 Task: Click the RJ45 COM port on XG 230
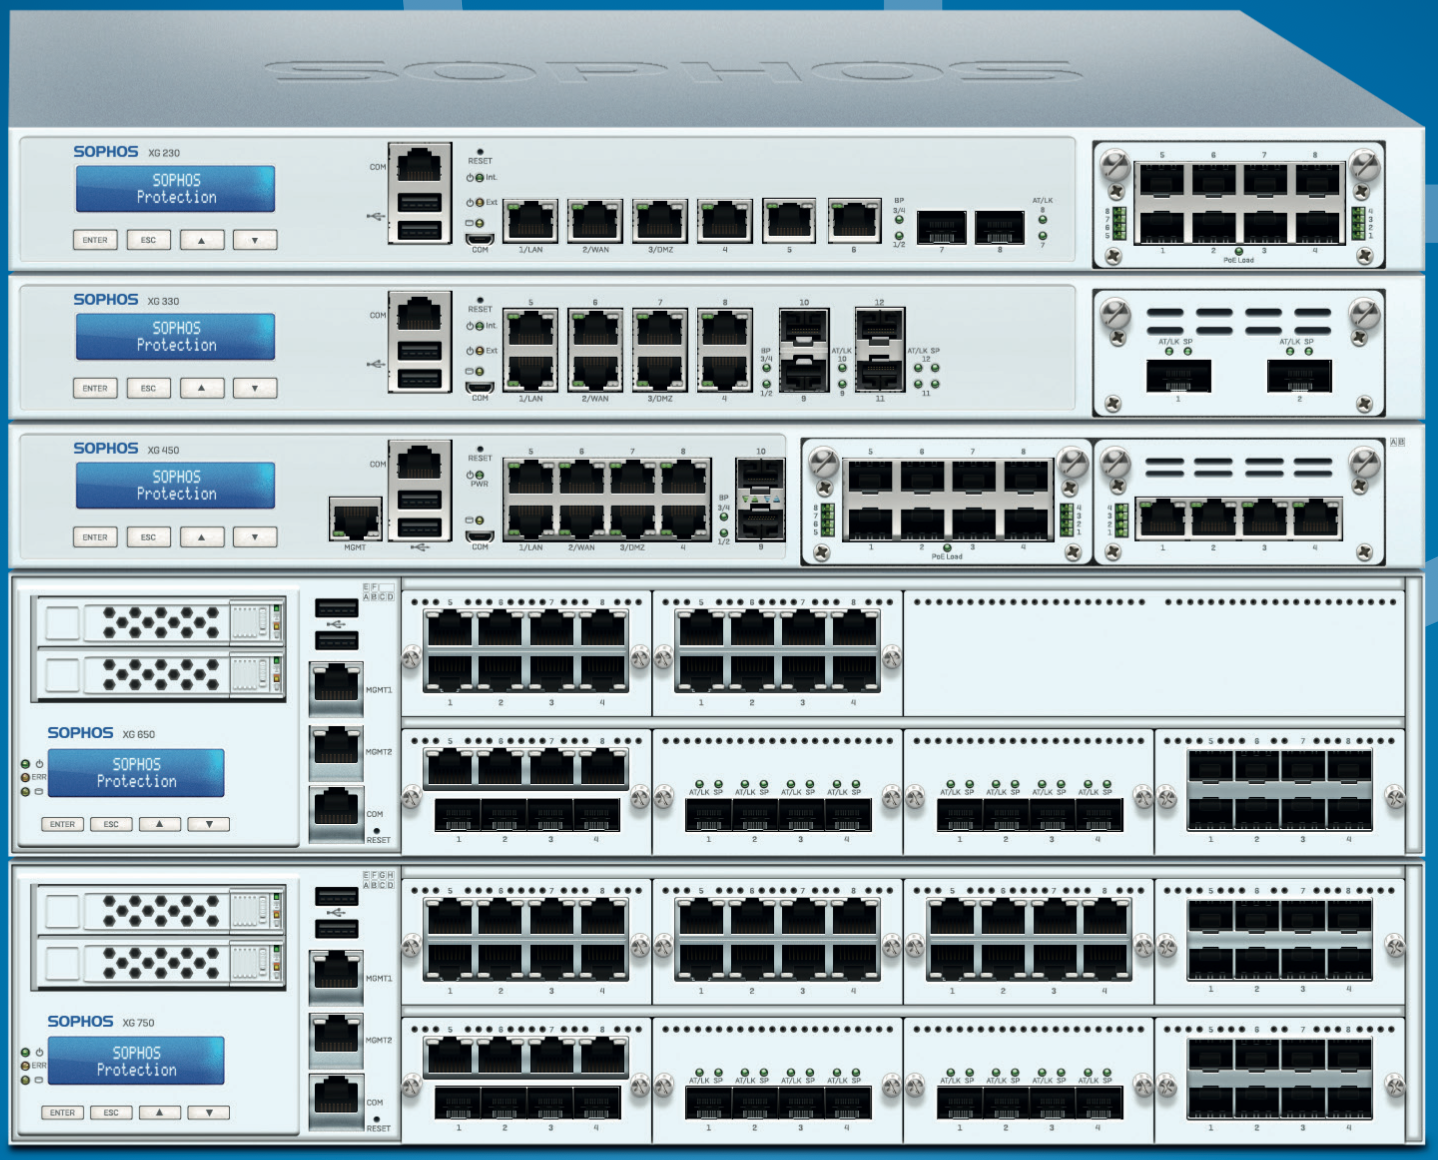(x=419, y=164)
